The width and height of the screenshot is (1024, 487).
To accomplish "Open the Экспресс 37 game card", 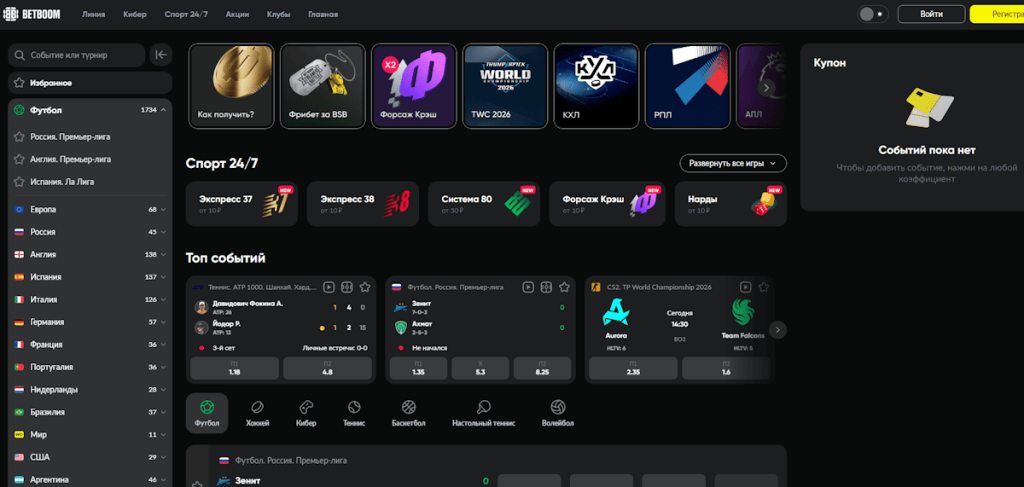I will [x=242, y=204].
